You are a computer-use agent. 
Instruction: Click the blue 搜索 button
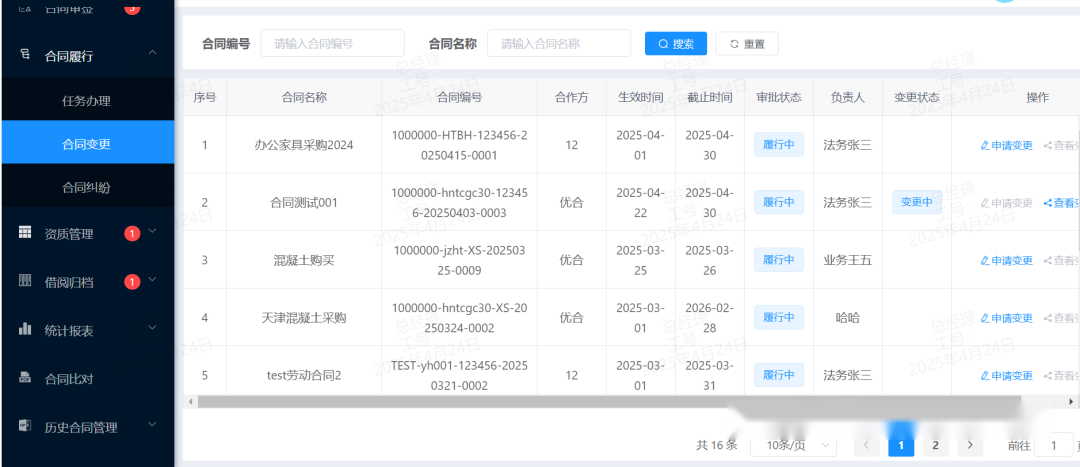click(676, 44)
